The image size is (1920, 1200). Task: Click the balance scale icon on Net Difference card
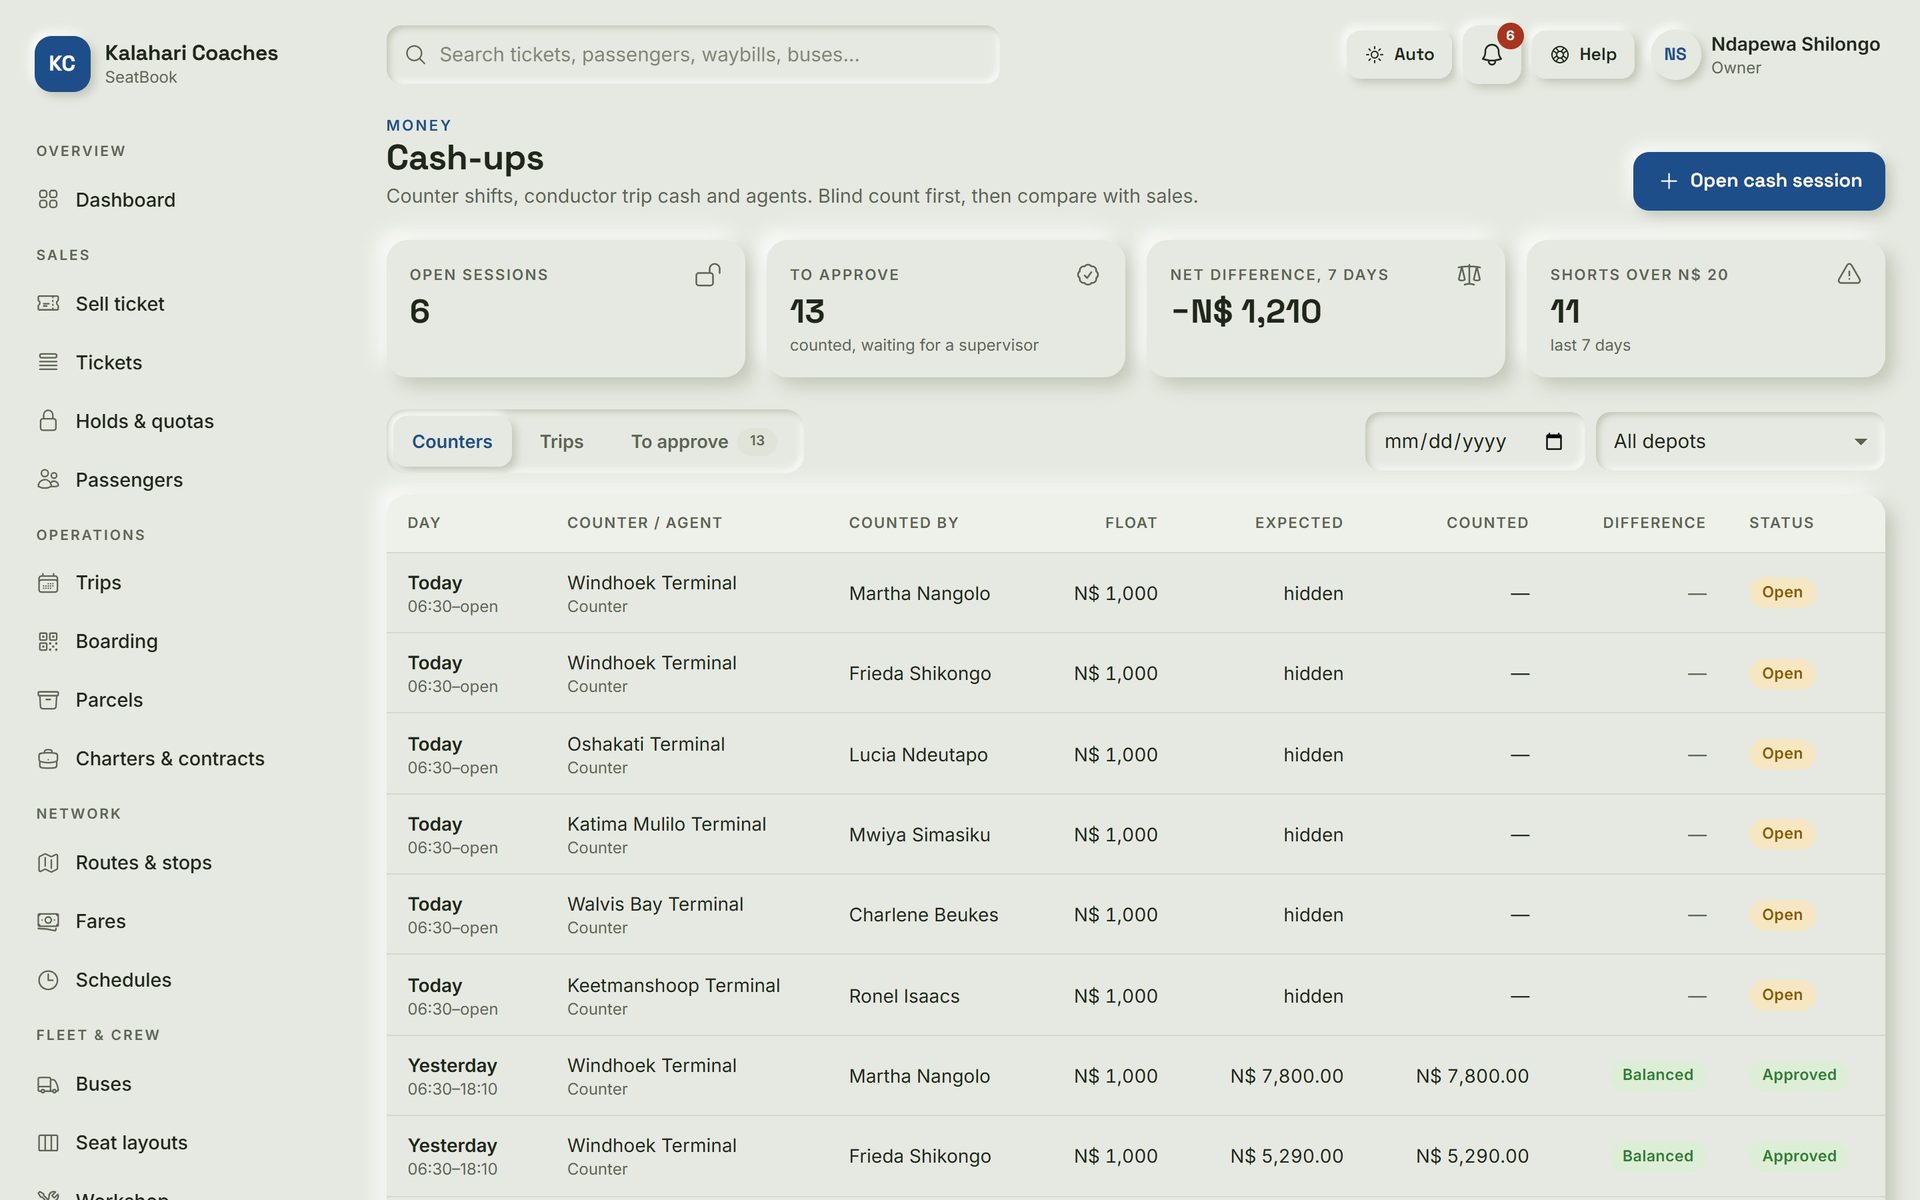[1469, 275]
